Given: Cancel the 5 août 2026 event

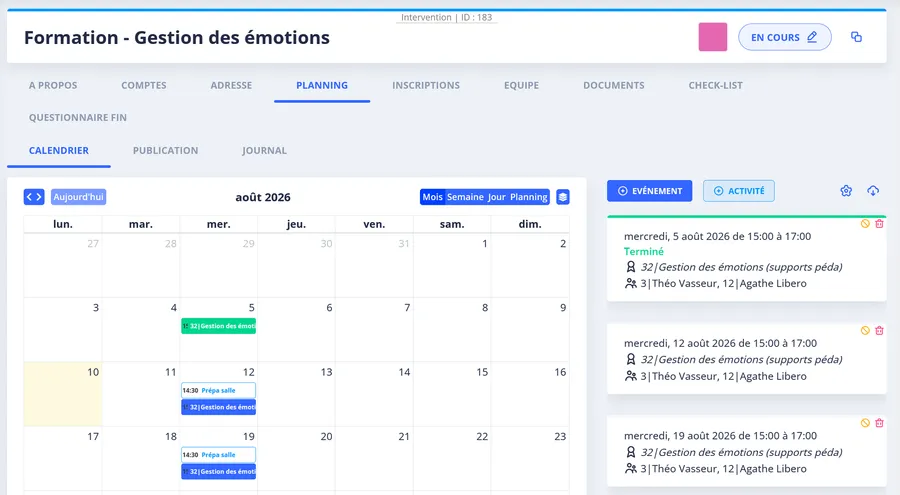Looking at the screenshot, I should click(865, 223).
